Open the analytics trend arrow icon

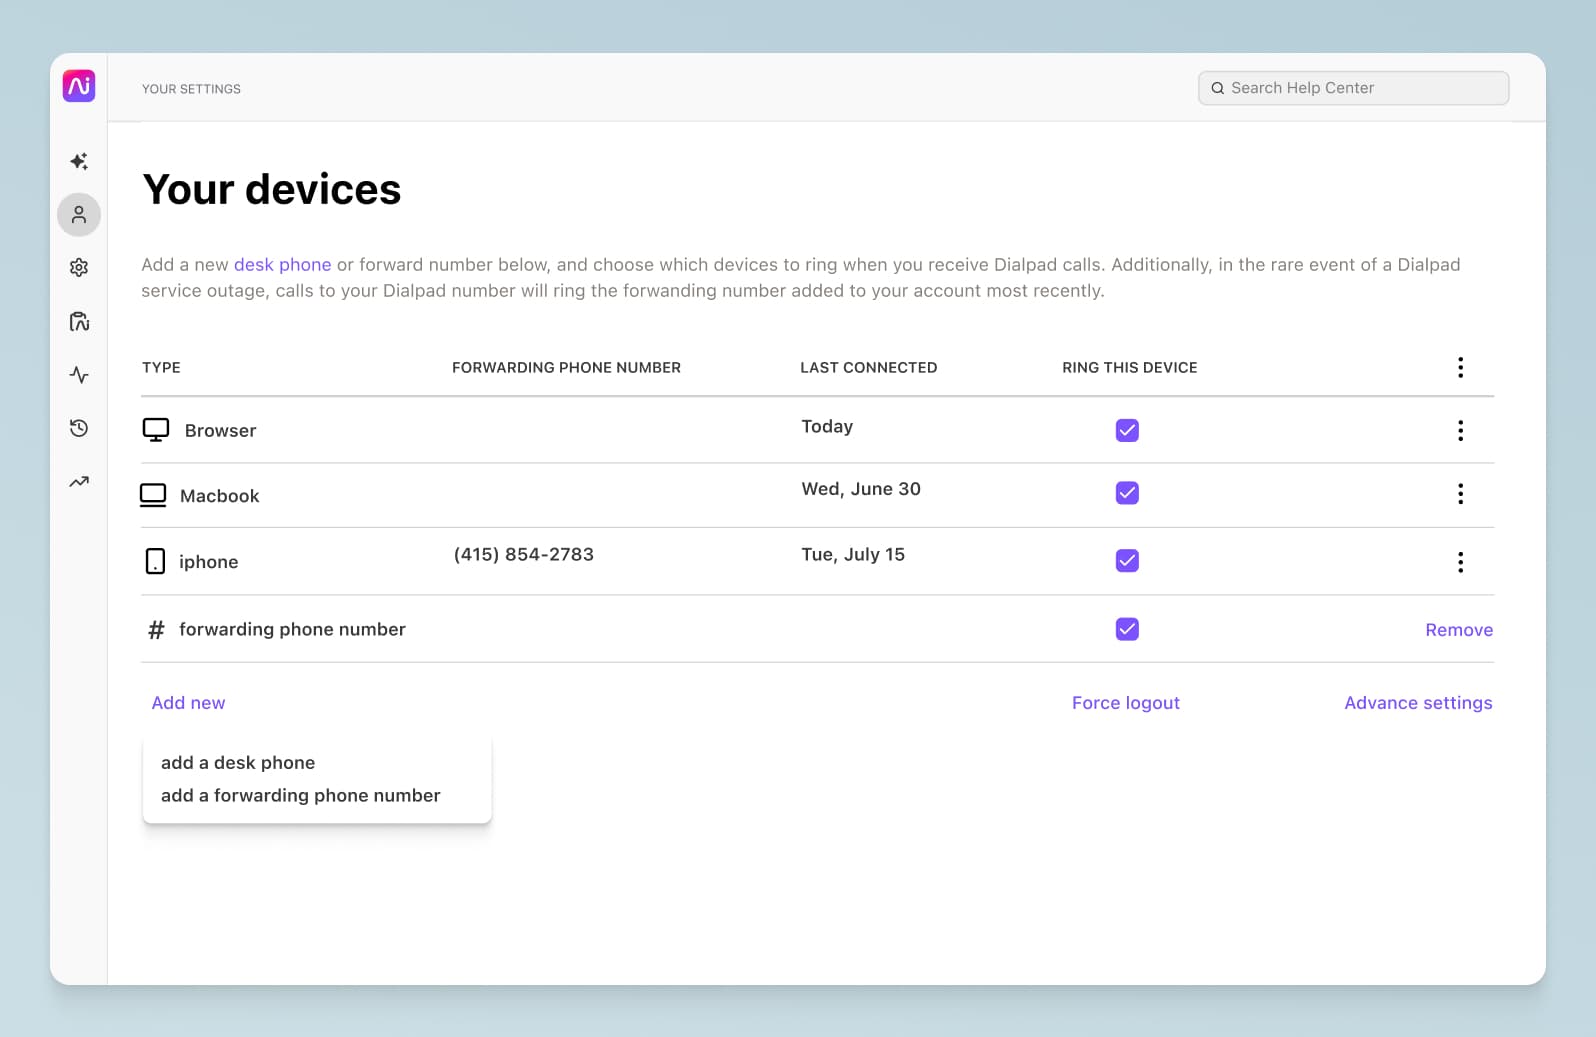[79, 482]
